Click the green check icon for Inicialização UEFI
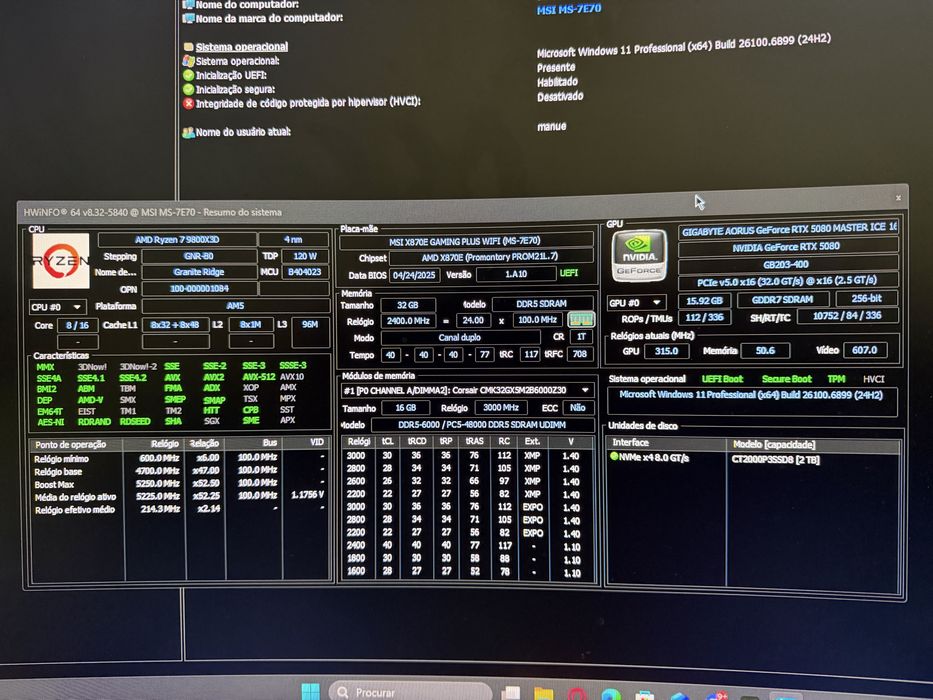This screenshot has height=700, width=933. pos(189,76)
